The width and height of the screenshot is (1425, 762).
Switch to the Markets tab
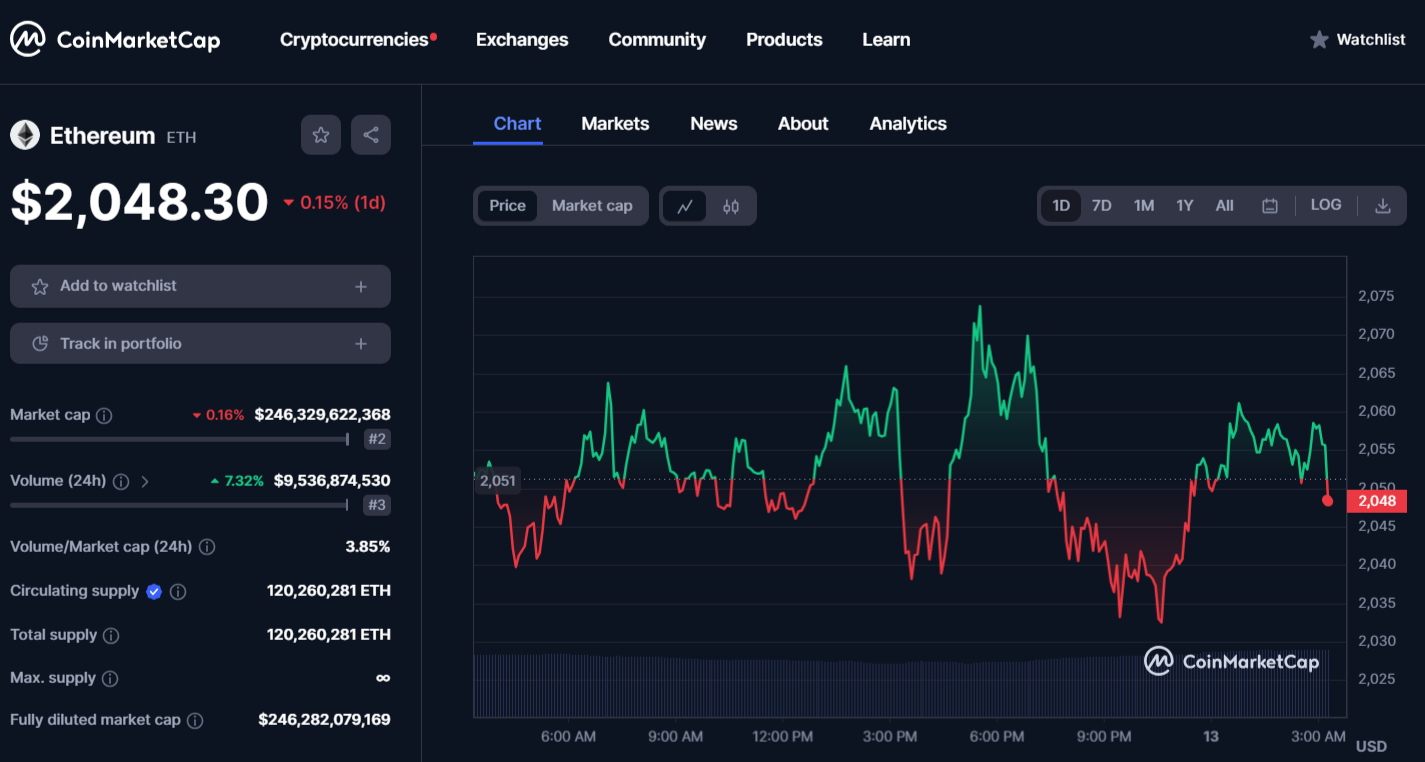615,124
